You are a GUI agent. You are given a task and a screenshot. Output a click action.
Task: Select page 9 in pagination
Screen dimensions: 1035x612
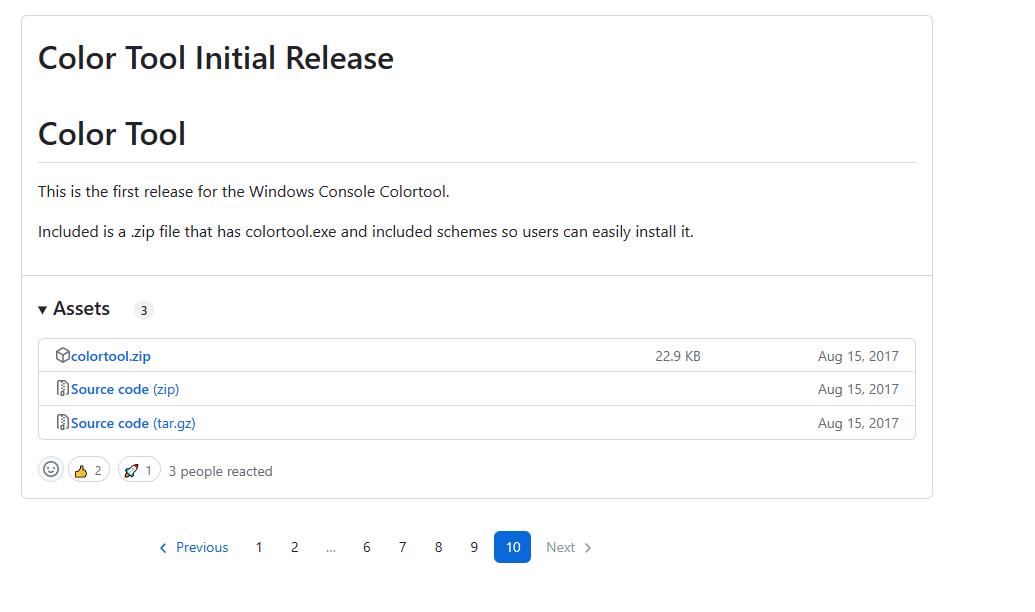pos(474,547)
